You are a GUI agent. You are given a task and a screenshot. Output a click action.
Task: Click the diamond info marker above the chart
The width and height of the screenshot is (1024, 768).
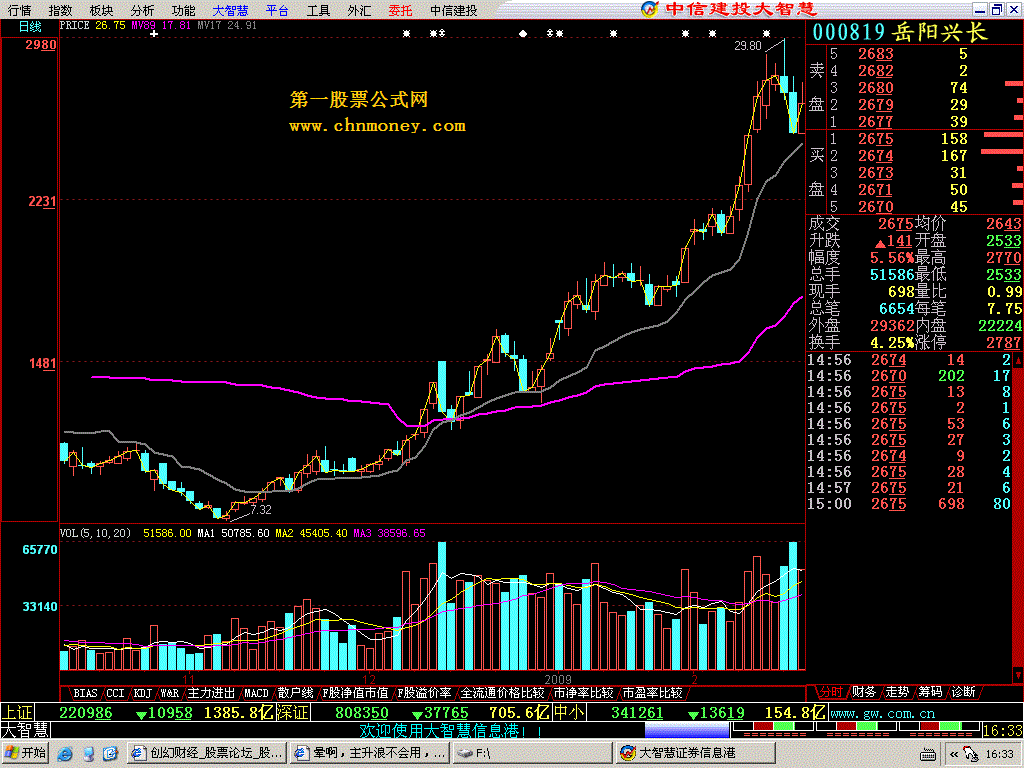522,33
